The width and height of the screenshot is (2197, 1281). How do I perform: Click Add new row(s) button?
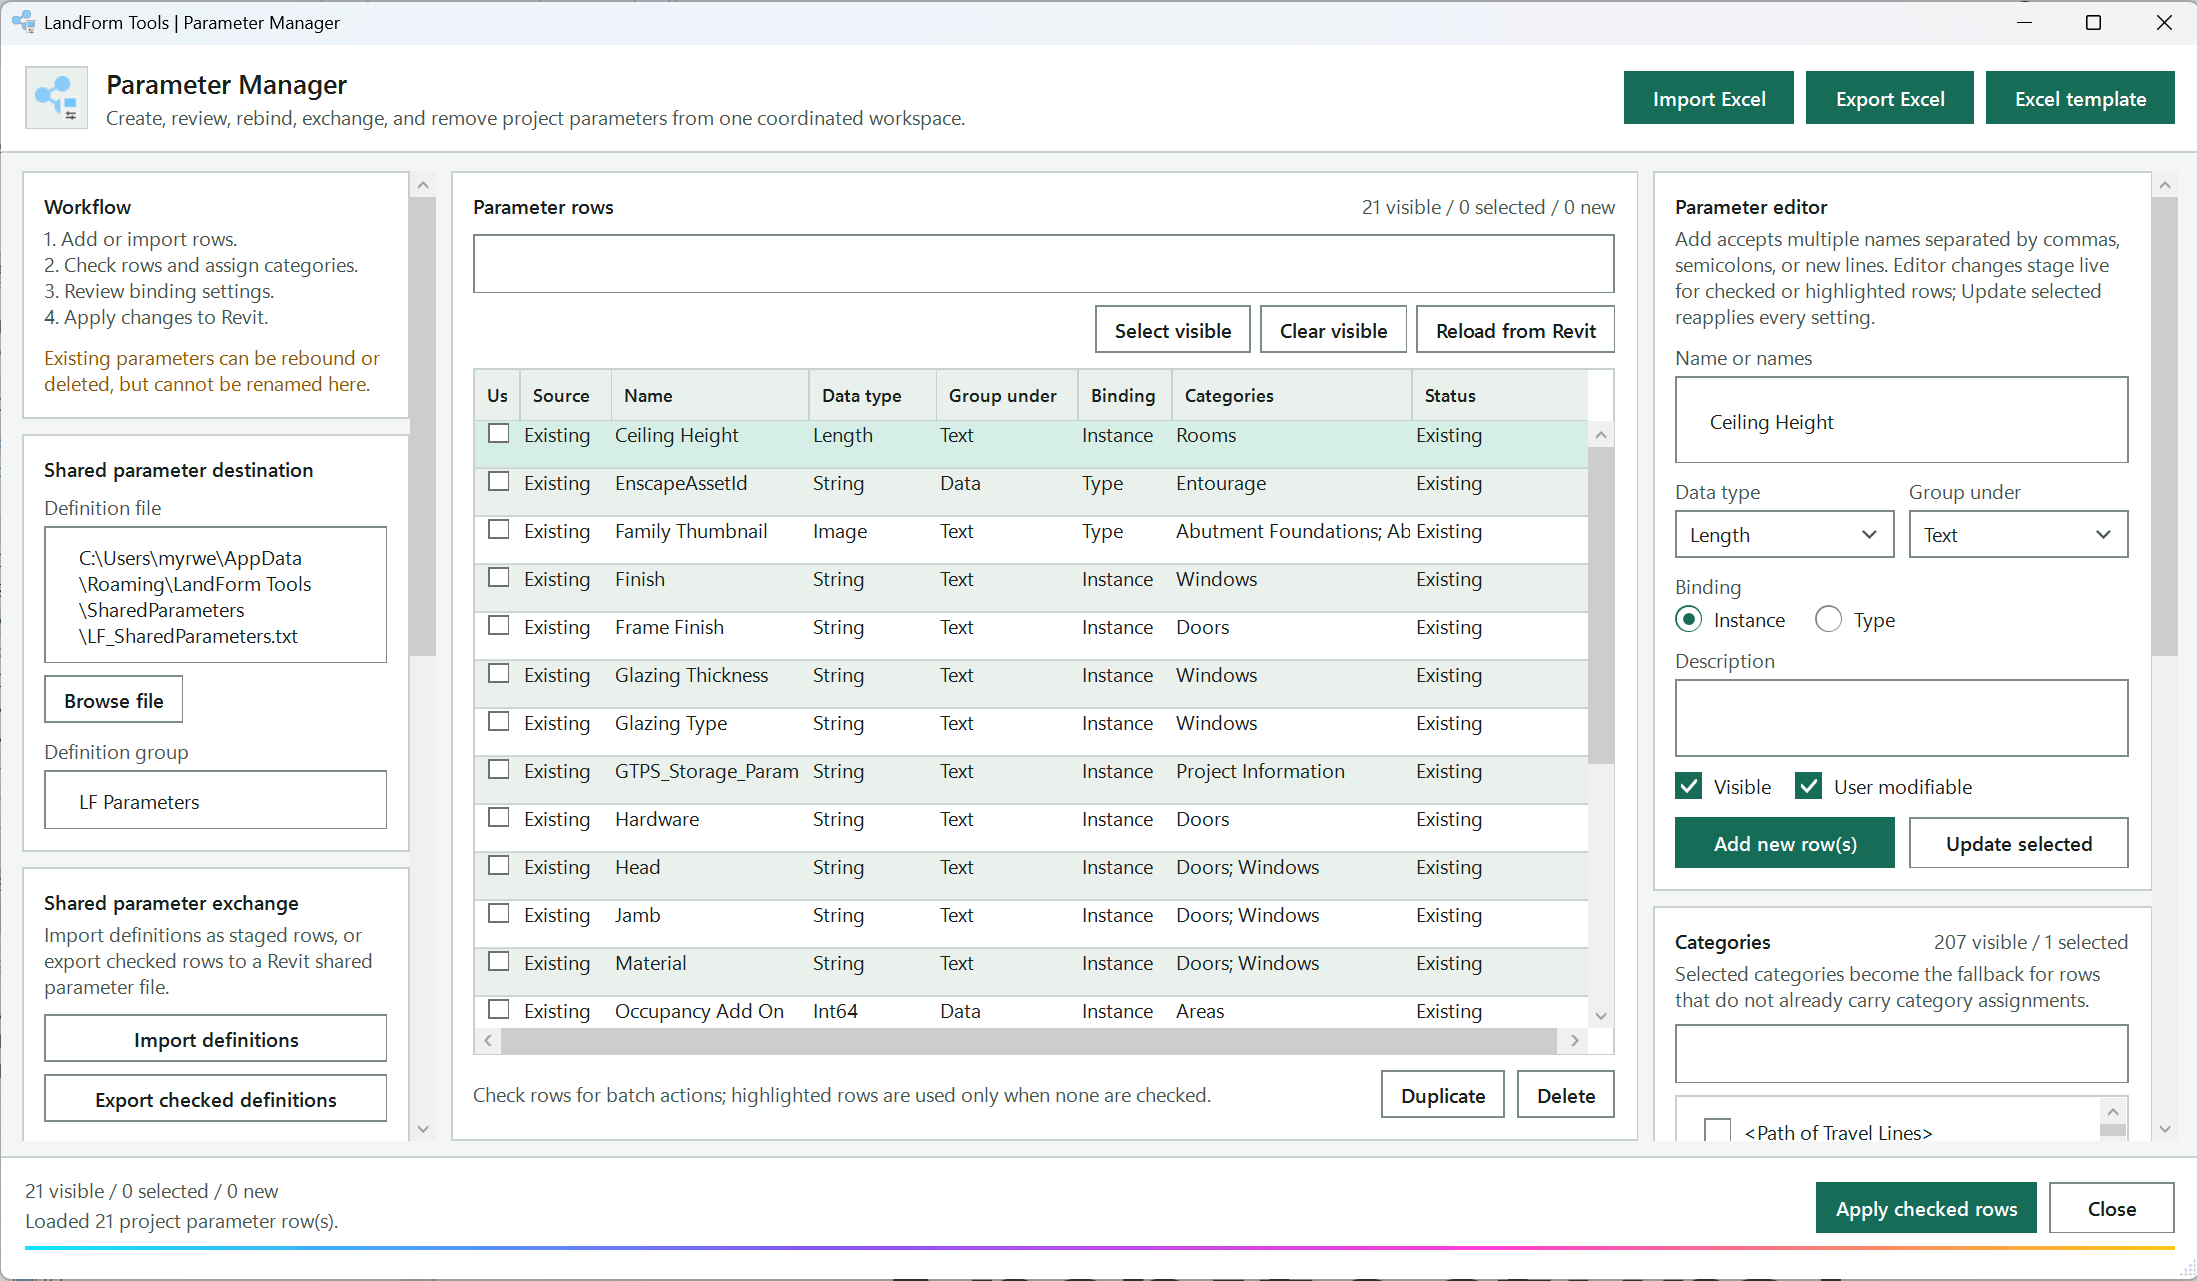click(1784, 843)
